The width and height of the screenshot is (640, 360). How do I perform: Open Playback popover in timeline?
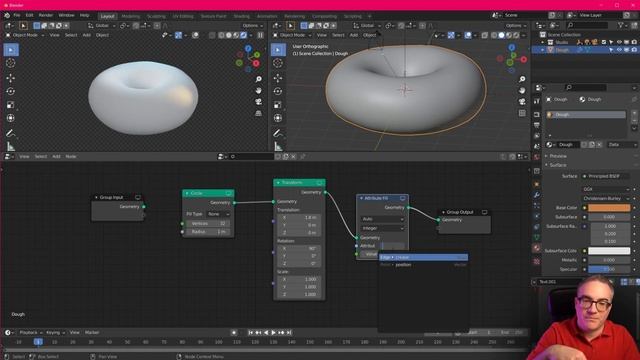(31, 333)
